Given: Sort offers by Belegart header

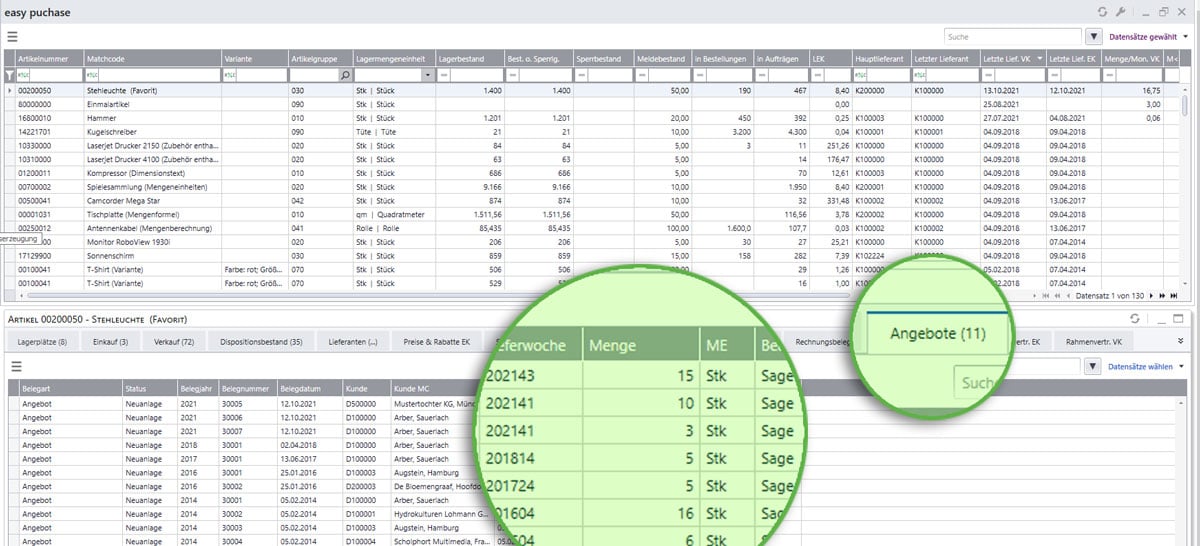Looking at the screenshot, I should [70, 386].
